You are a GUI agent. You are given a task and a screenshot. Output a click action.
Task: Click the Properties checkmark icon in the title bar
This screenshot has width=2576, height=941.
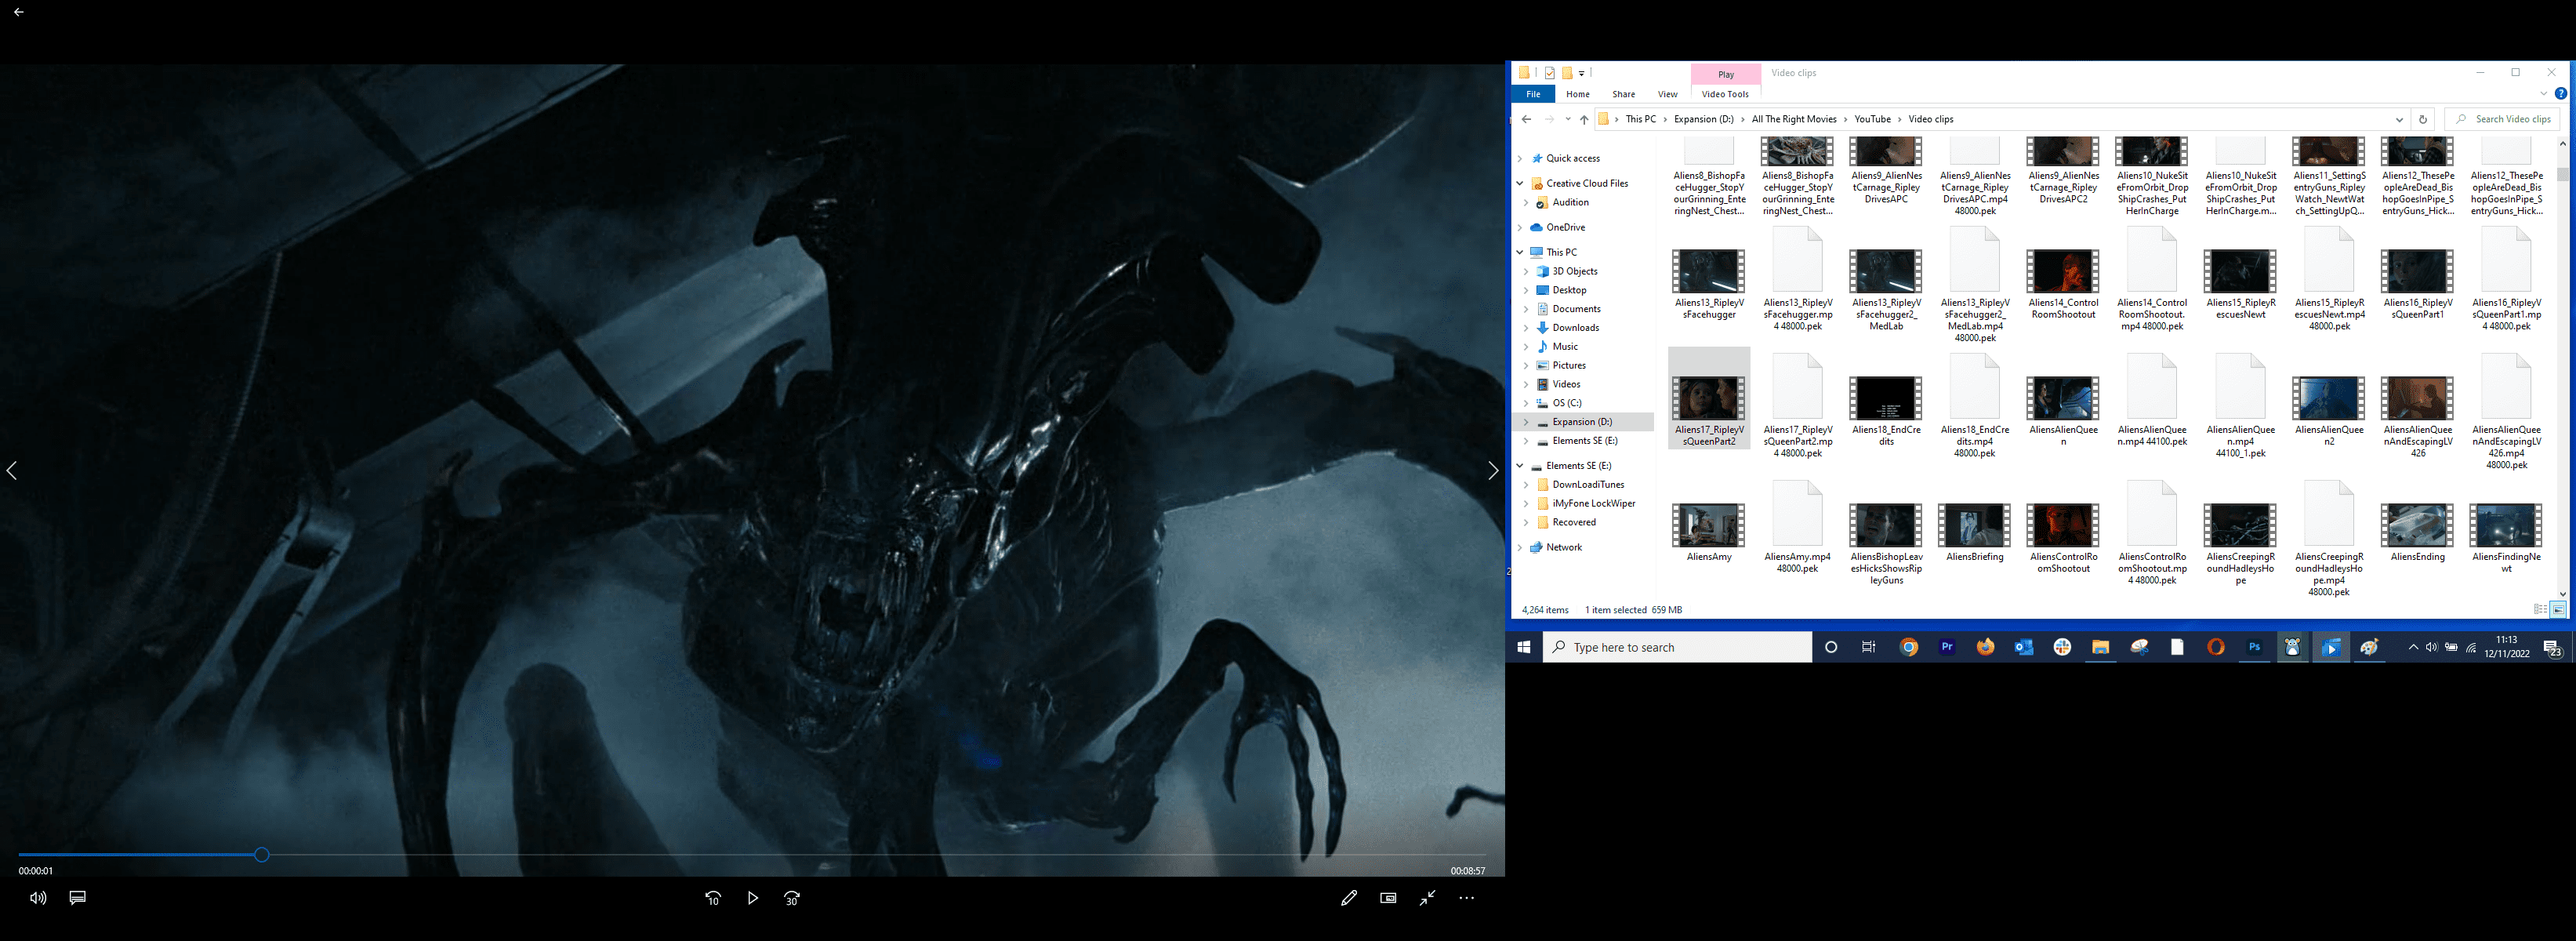click(x=1549, y=73)
